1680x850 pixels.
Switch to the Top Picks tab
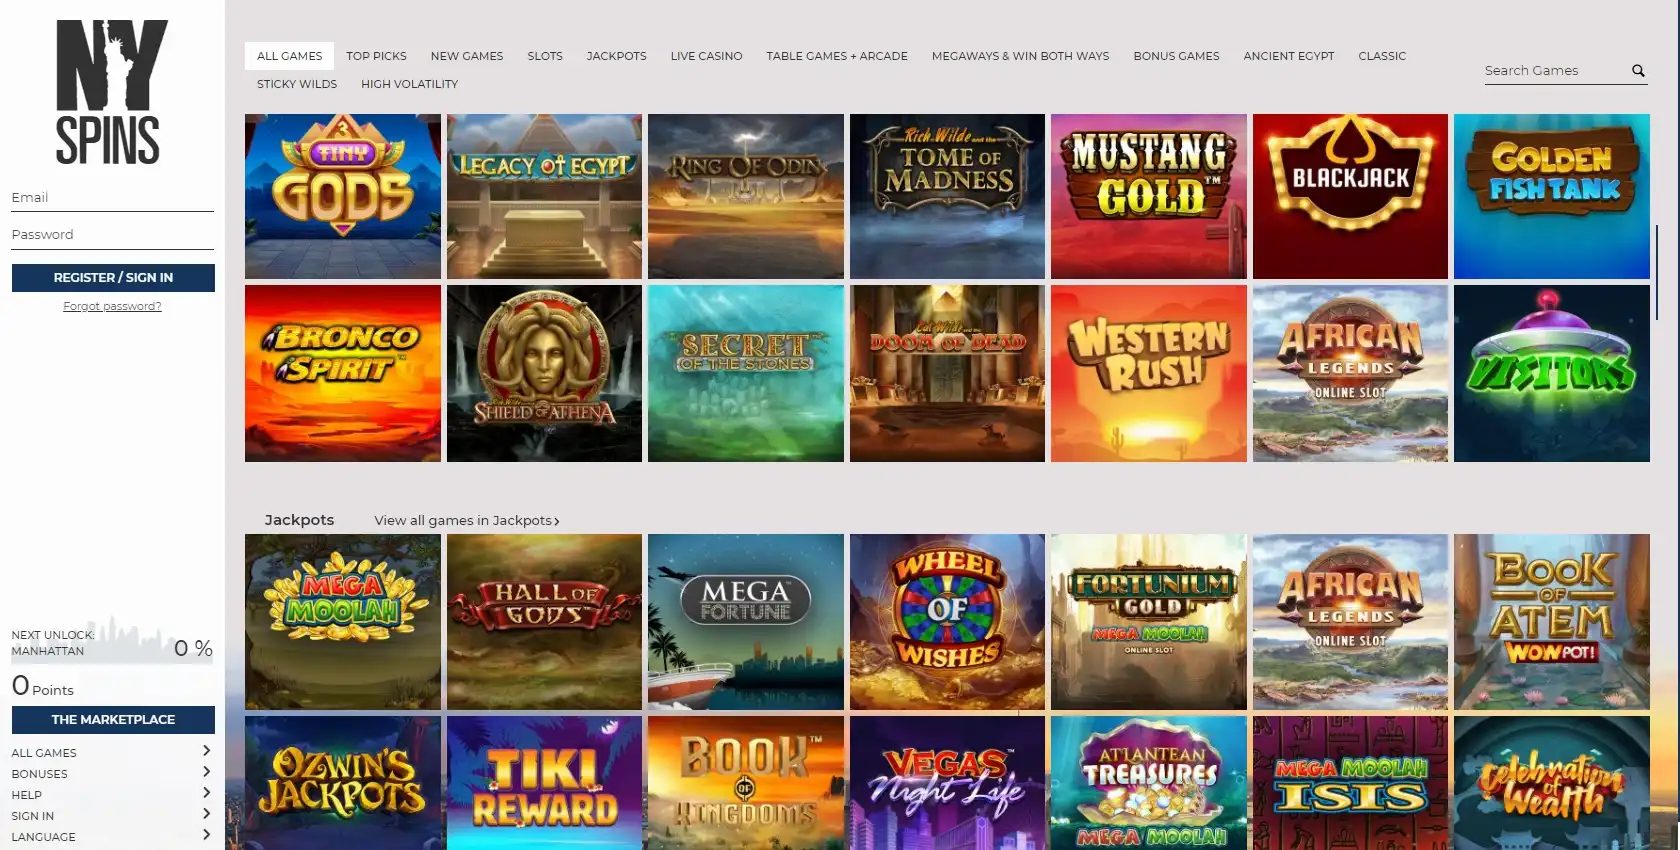[x=376, y=56]
